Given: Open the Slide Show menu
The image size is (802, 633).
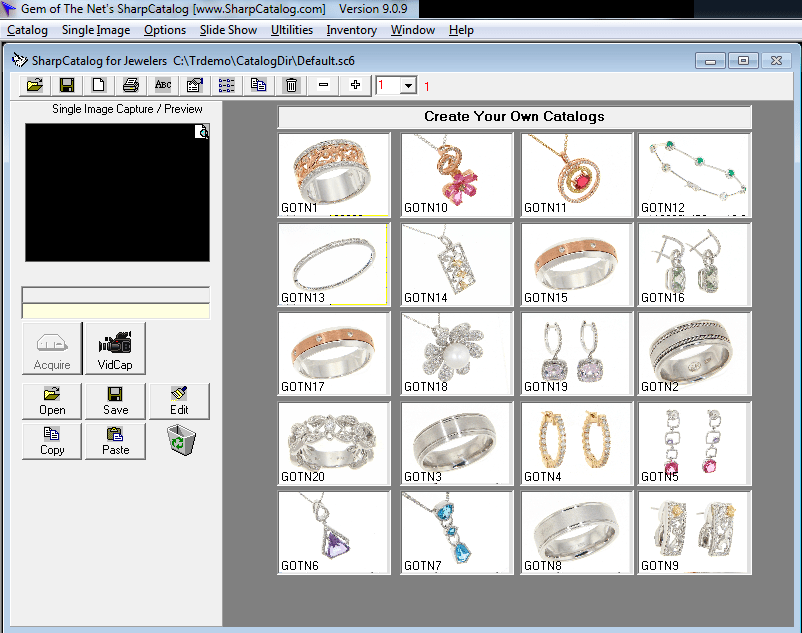Looking at the screenshot, I should tap(227, 30).
